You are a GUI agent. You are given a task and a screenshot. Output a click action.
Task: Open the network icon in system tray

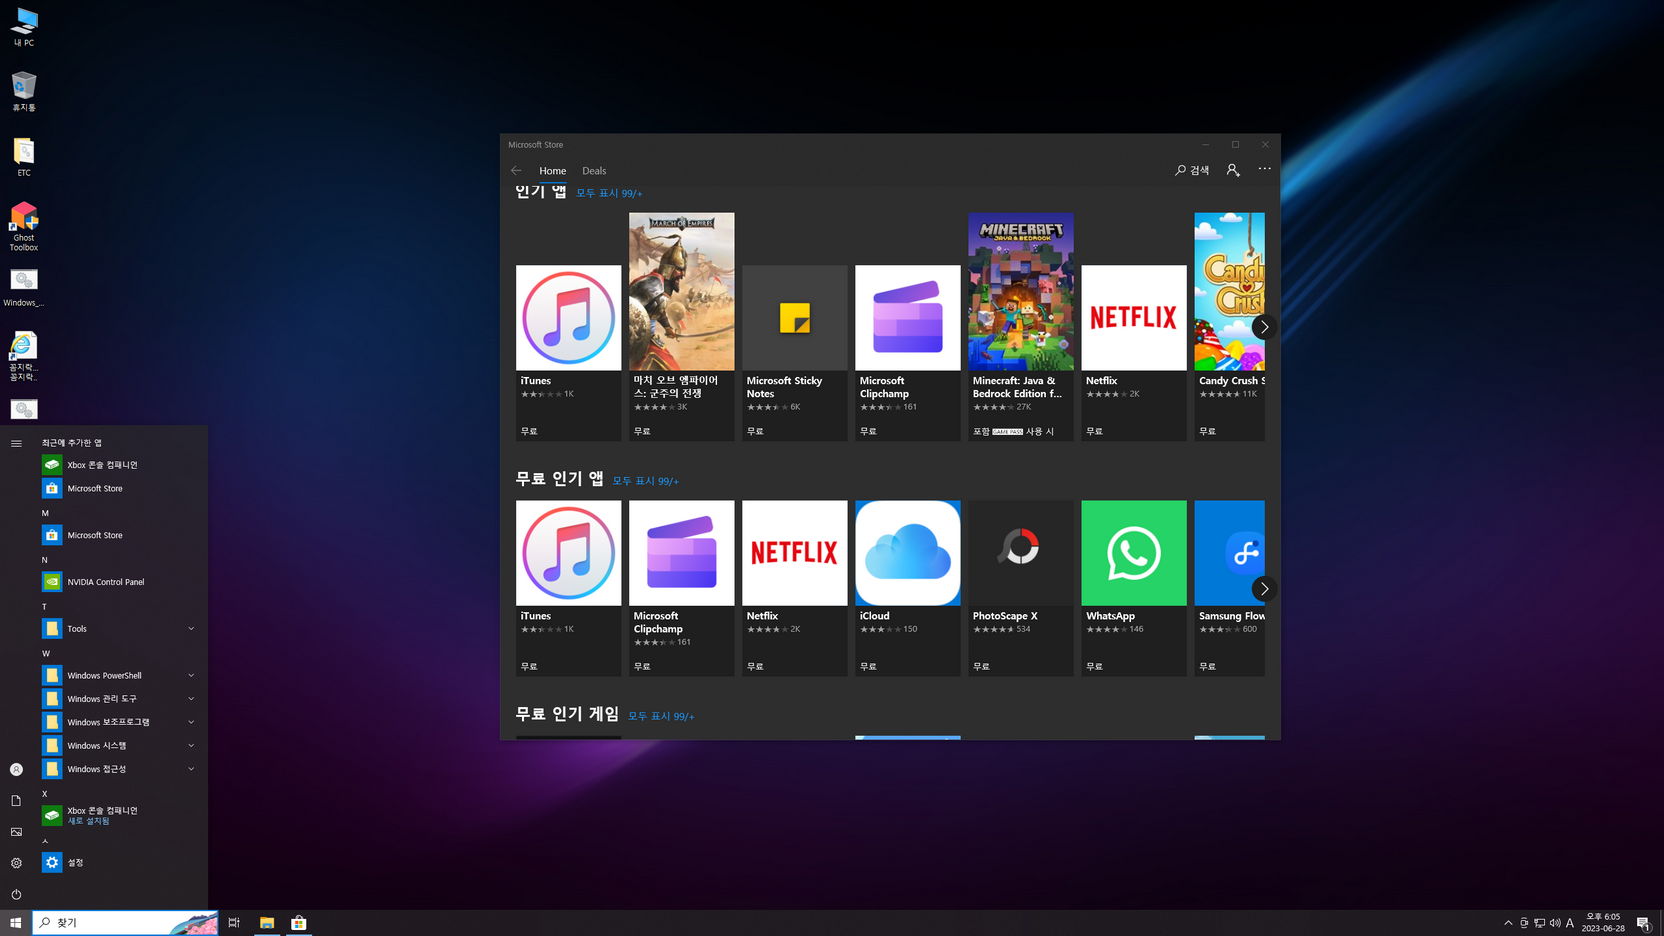coord(1539,923)
